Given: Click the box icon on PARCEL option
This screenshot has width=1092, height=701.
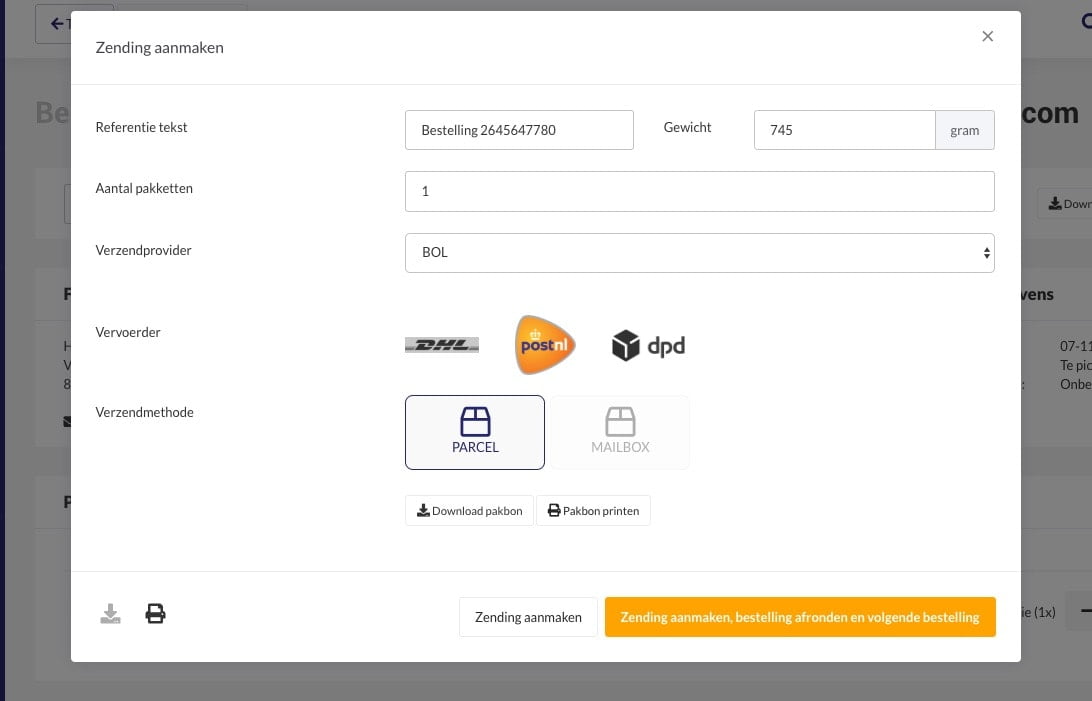Looking at the screenshot, I should point(475,420).
